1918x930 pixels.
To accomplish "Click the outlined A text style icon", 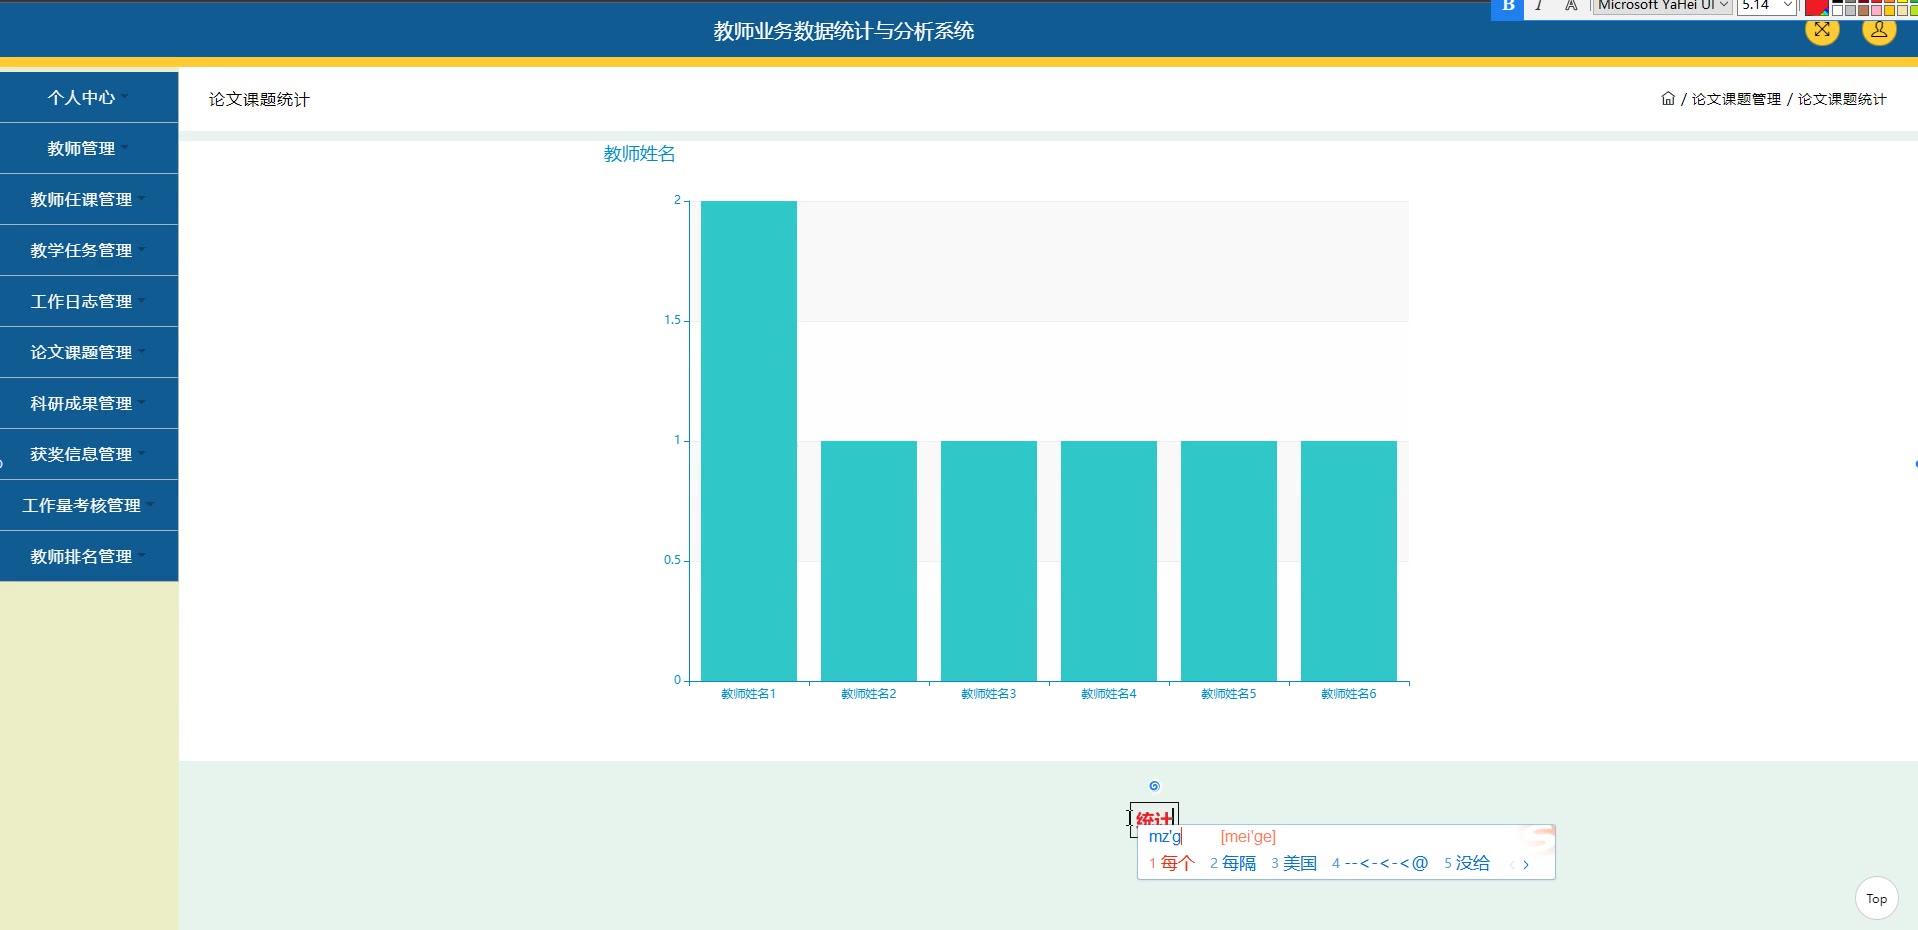I will [x=1571, y=6].
